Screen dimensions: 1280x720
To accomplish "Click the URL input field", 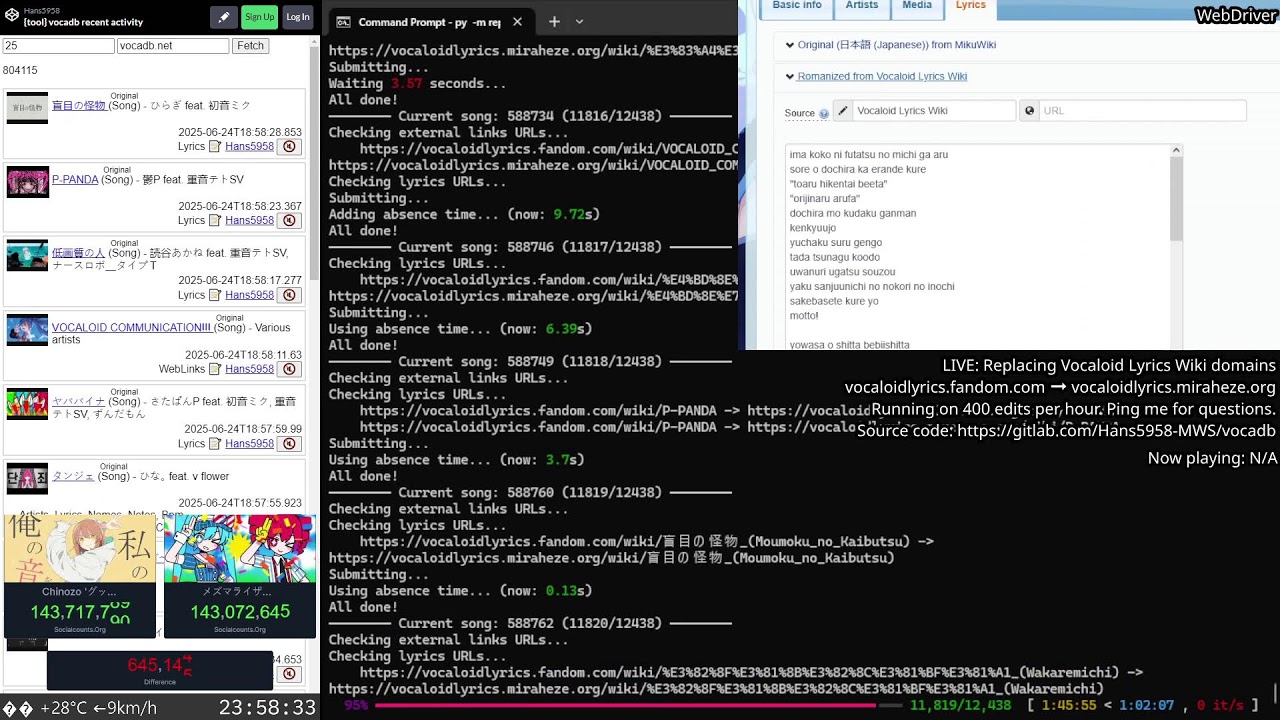I will (x=1142, y=111).
